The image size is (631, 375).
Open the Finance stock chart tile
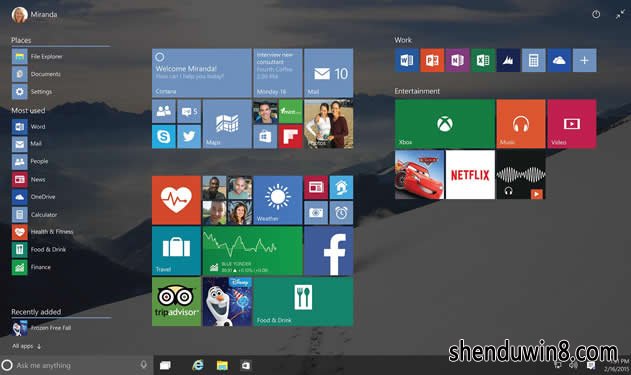tap(252, 251)
